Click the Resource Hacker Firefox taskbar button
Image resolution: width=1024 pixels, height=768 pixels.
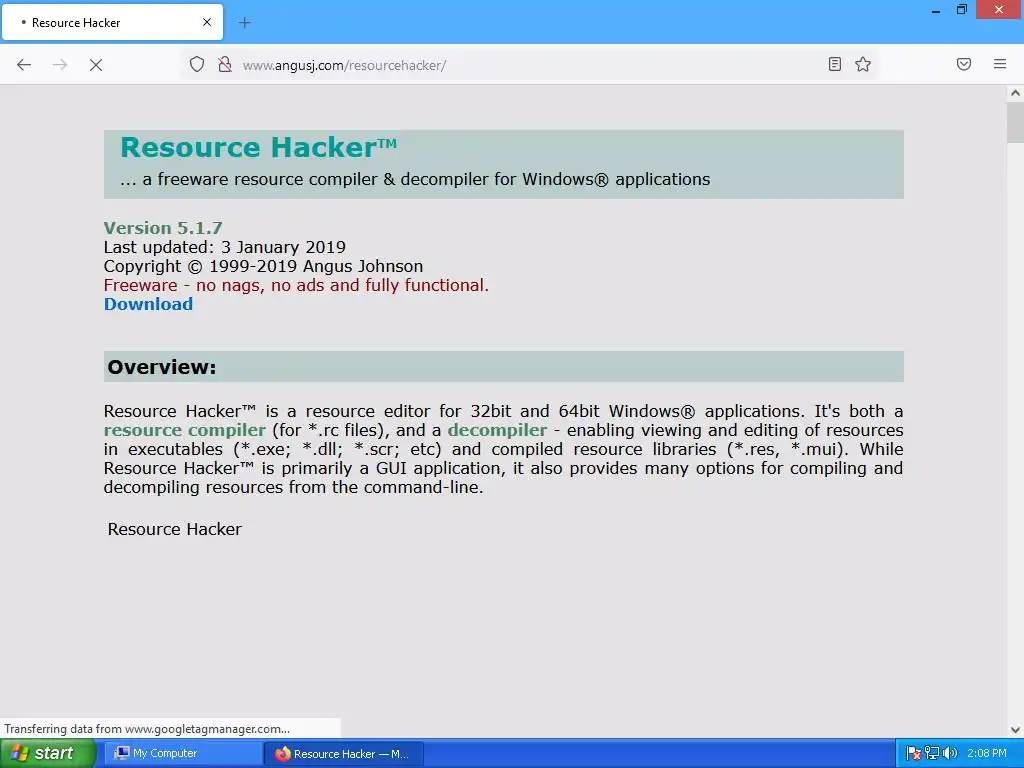[344, 754]
